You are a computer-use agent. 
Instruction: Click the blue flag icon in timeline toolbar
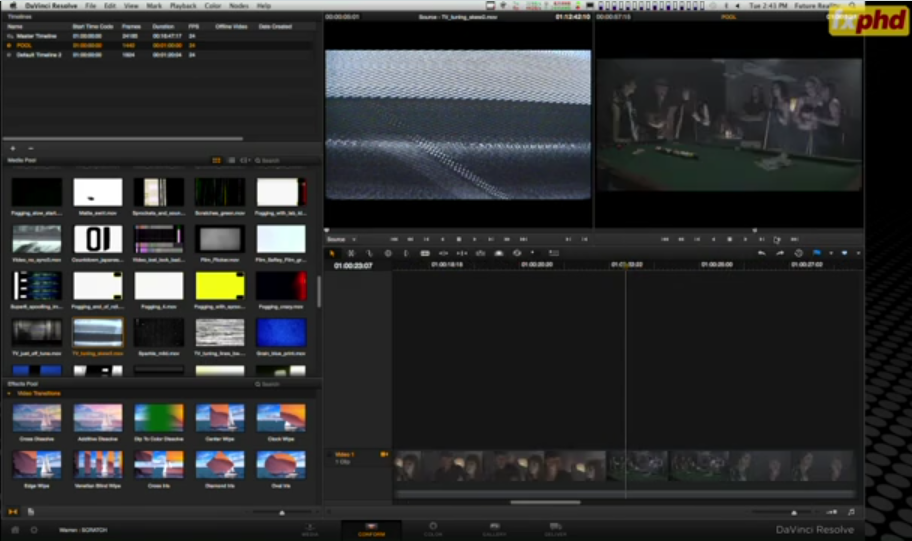coord(817,253)
